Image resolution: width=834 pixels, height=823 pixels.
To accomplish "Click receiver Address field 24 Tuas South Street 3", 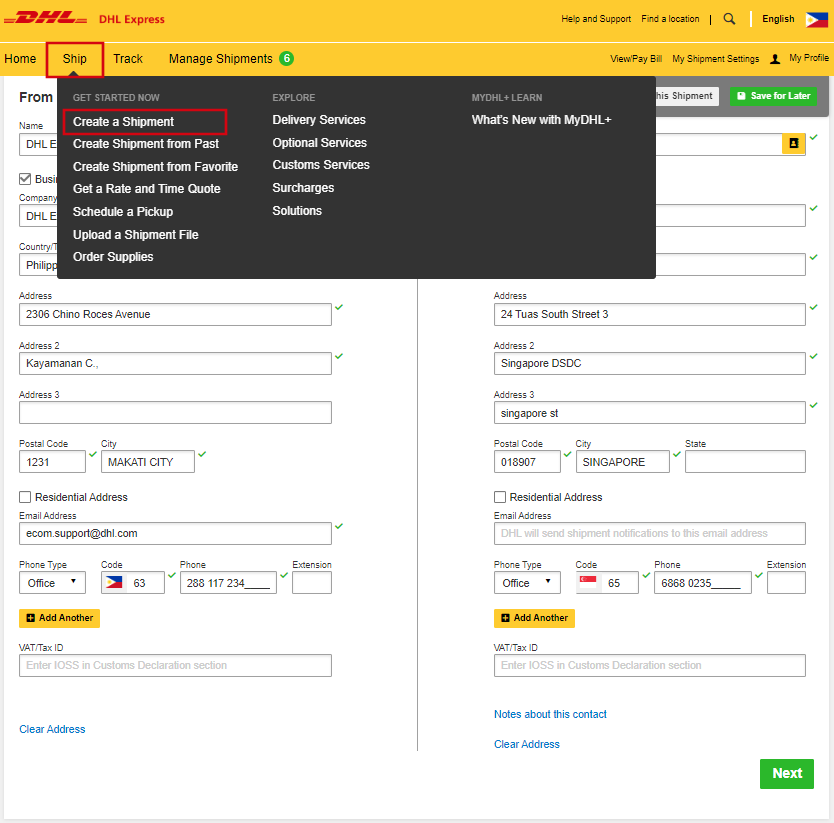I will point(649,314).
